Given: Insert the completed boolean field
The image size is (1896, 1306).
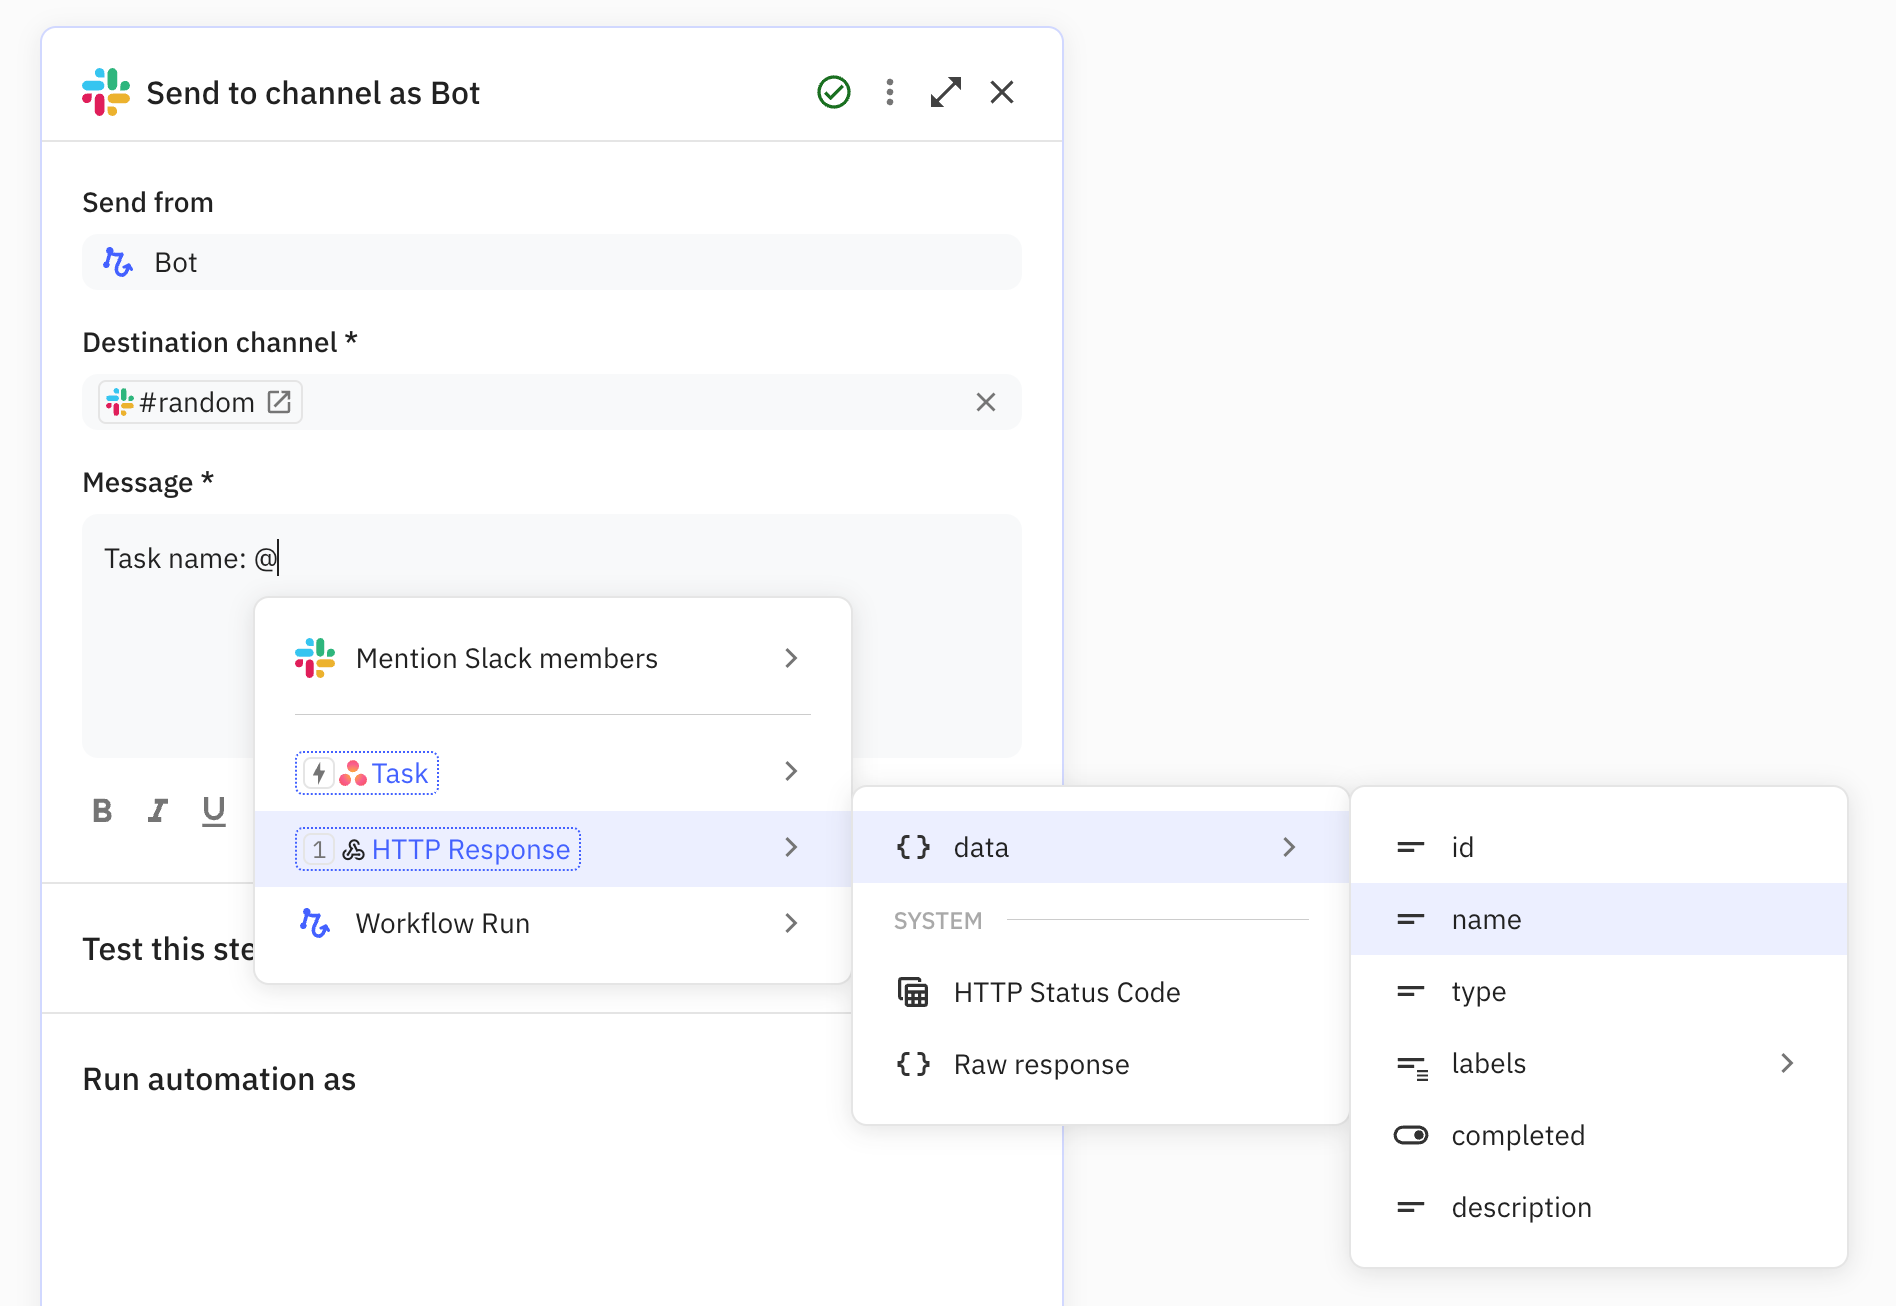Looking at the screenshot, I should 1599,1135.
